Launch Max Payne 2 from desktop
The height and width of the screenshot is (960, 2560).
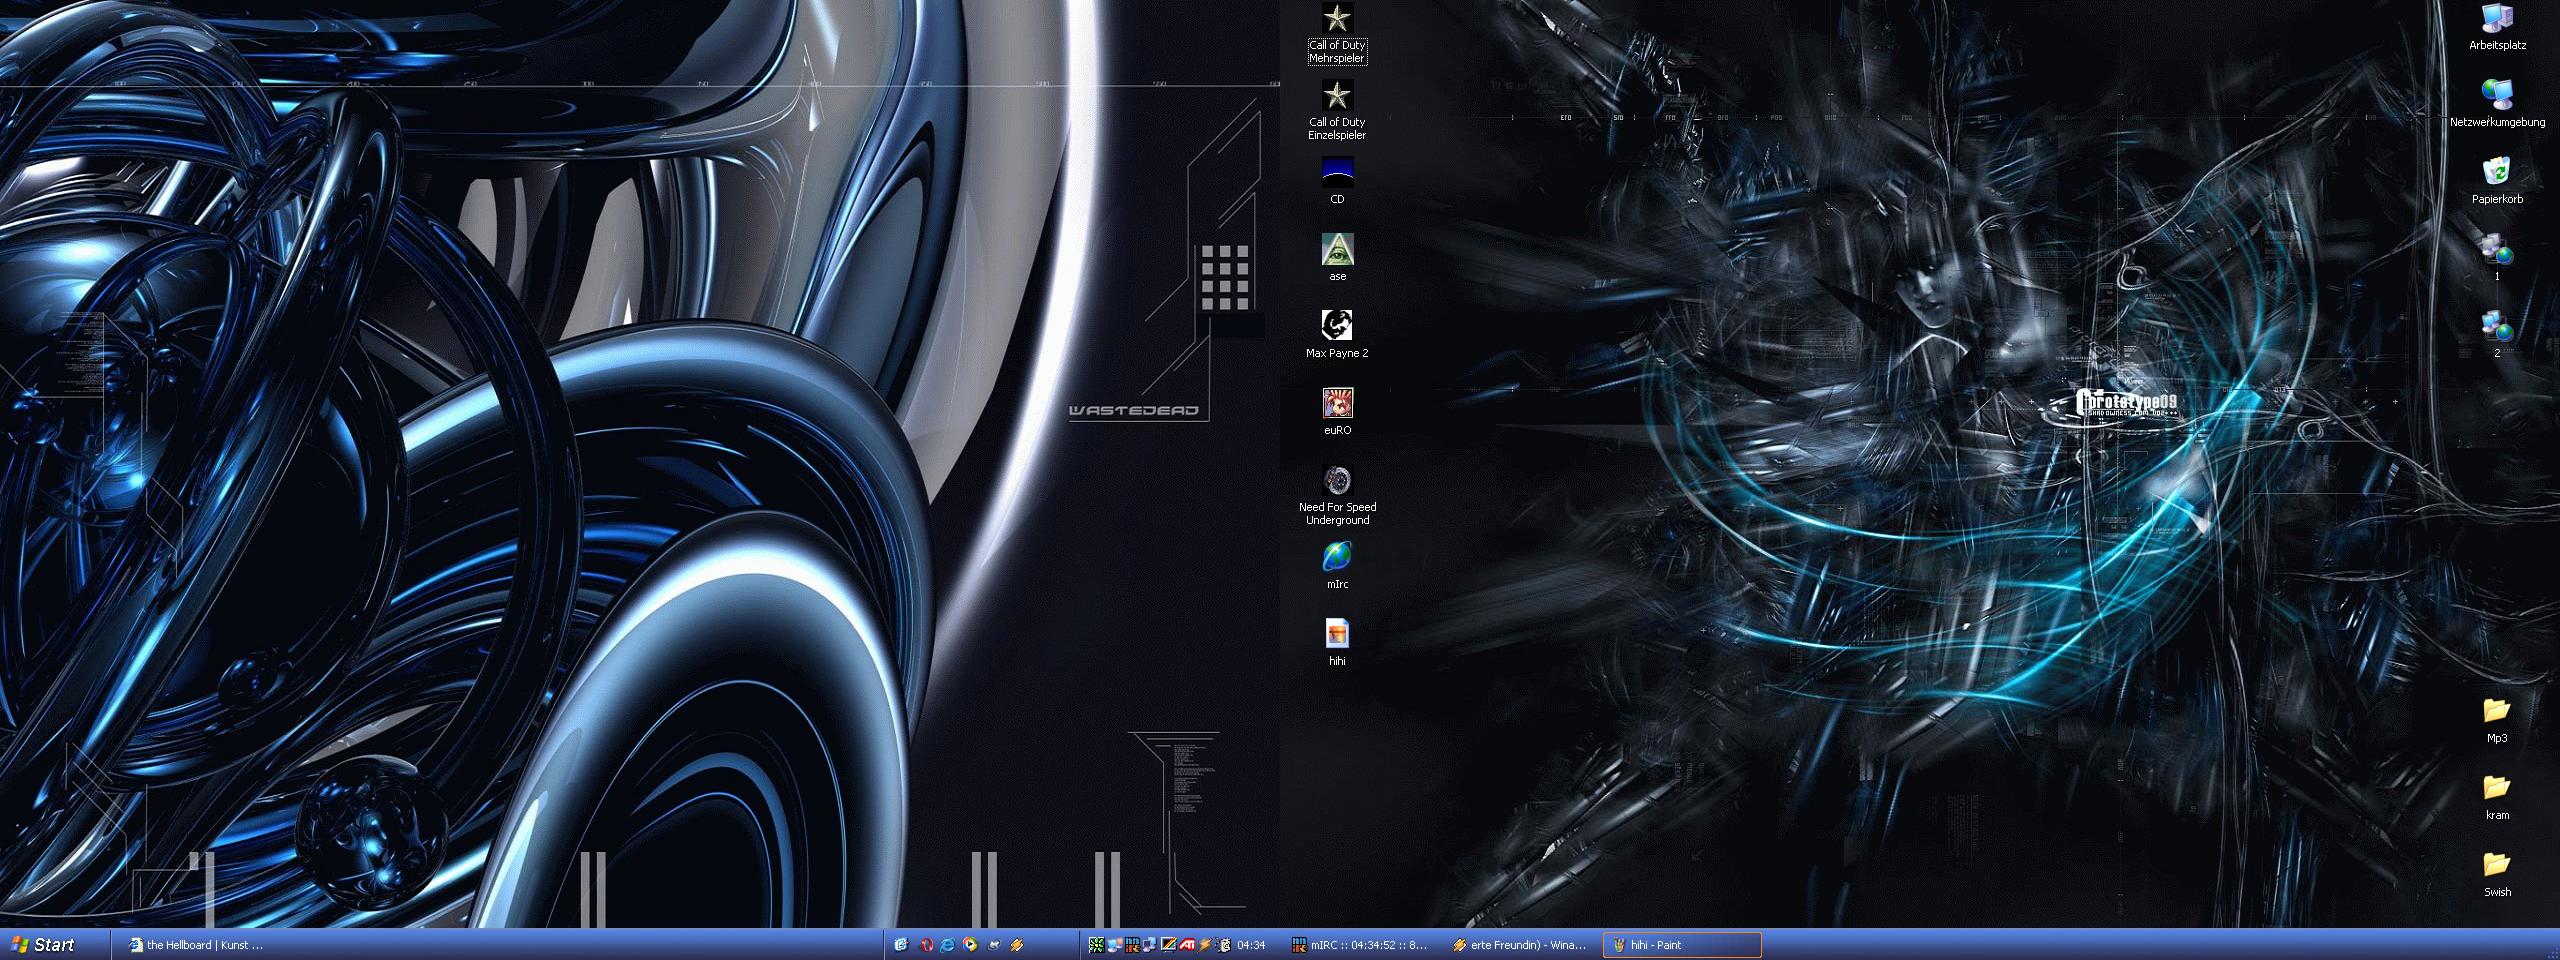pyautogui.click(x=1337, y=326)
